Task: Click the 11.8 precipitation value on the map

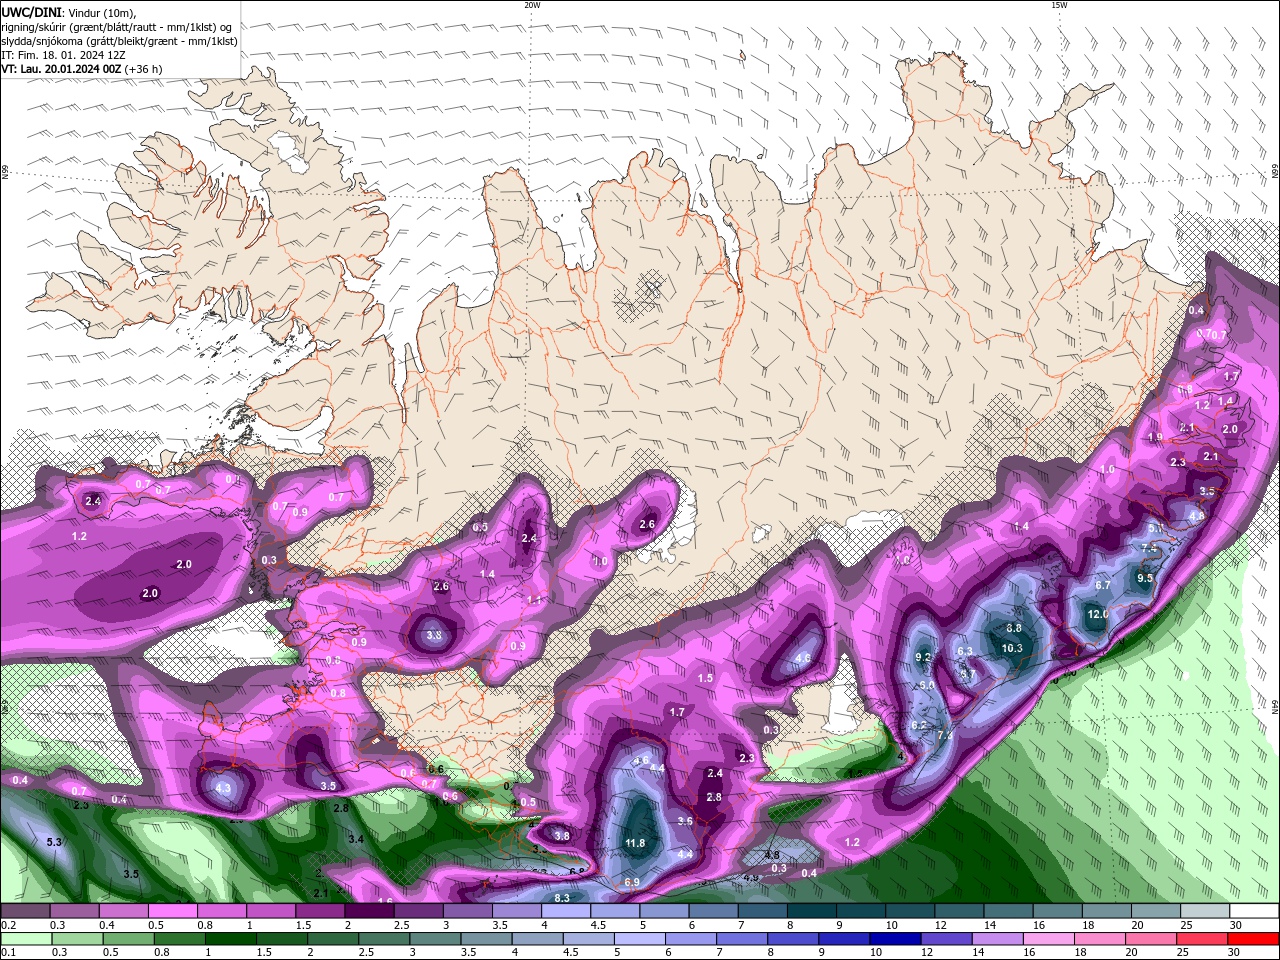Action: click(x=635, y=844)
